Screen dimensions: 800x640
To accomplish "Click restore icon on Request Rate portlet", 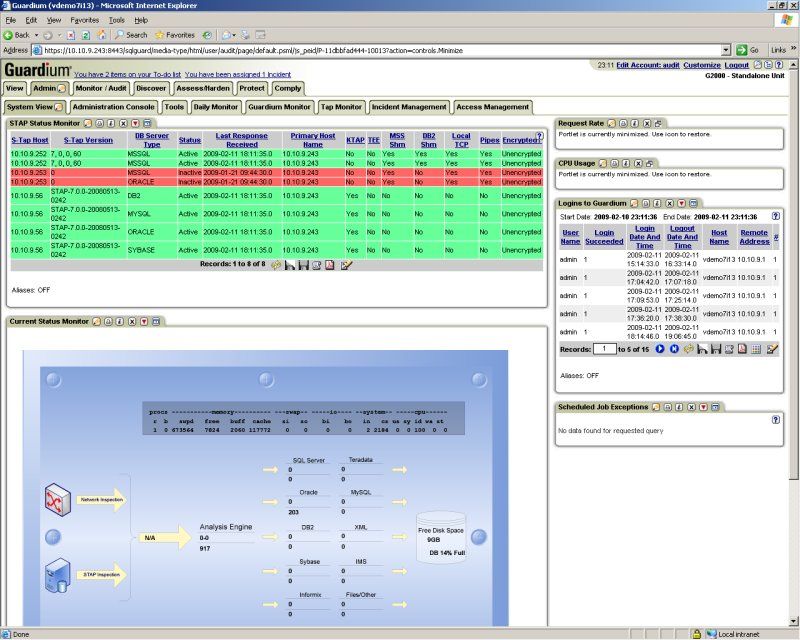I will point(658,124).
